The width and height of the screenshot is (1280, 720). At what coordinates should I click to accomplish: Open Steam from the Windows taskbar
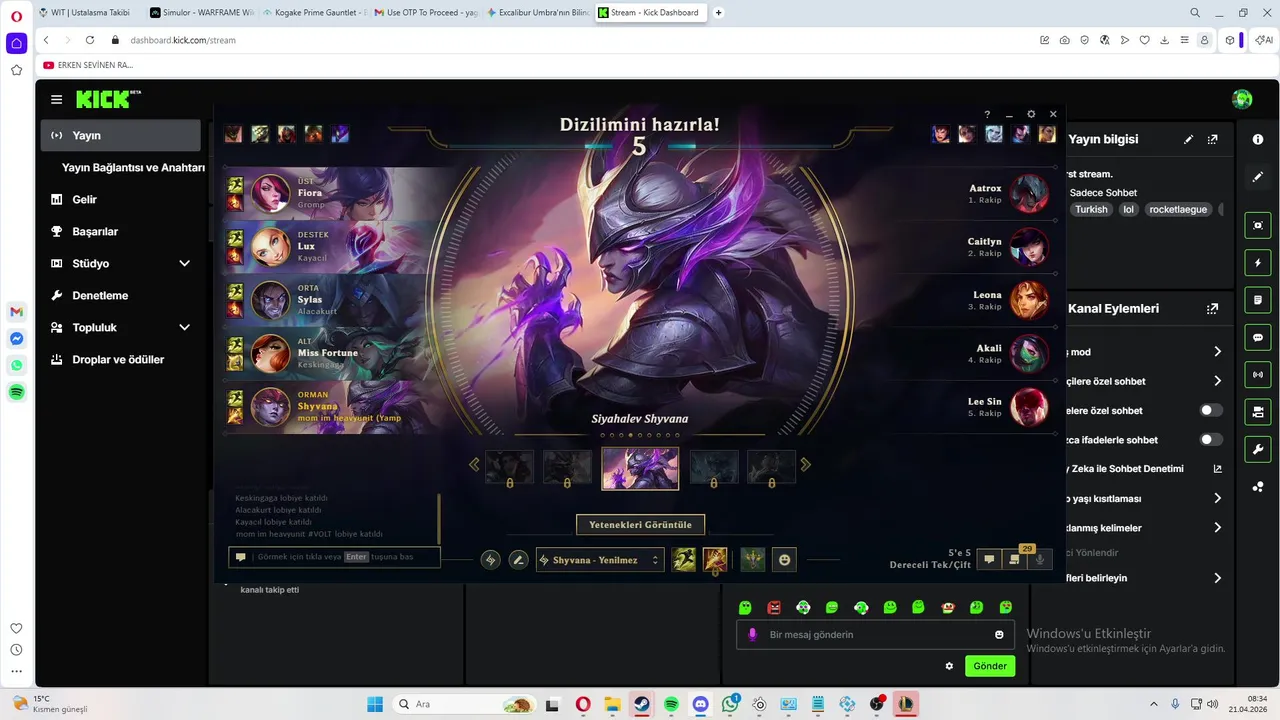click(642, 704)
